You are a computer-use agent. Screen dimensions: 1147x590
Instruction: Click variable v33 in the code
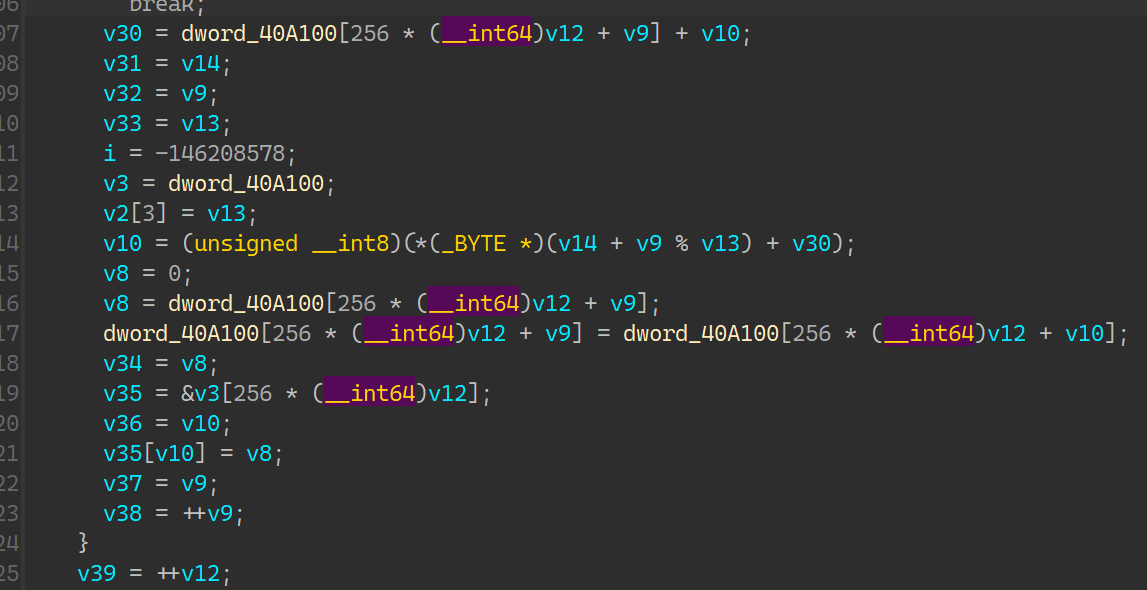[x=123, y=124]
